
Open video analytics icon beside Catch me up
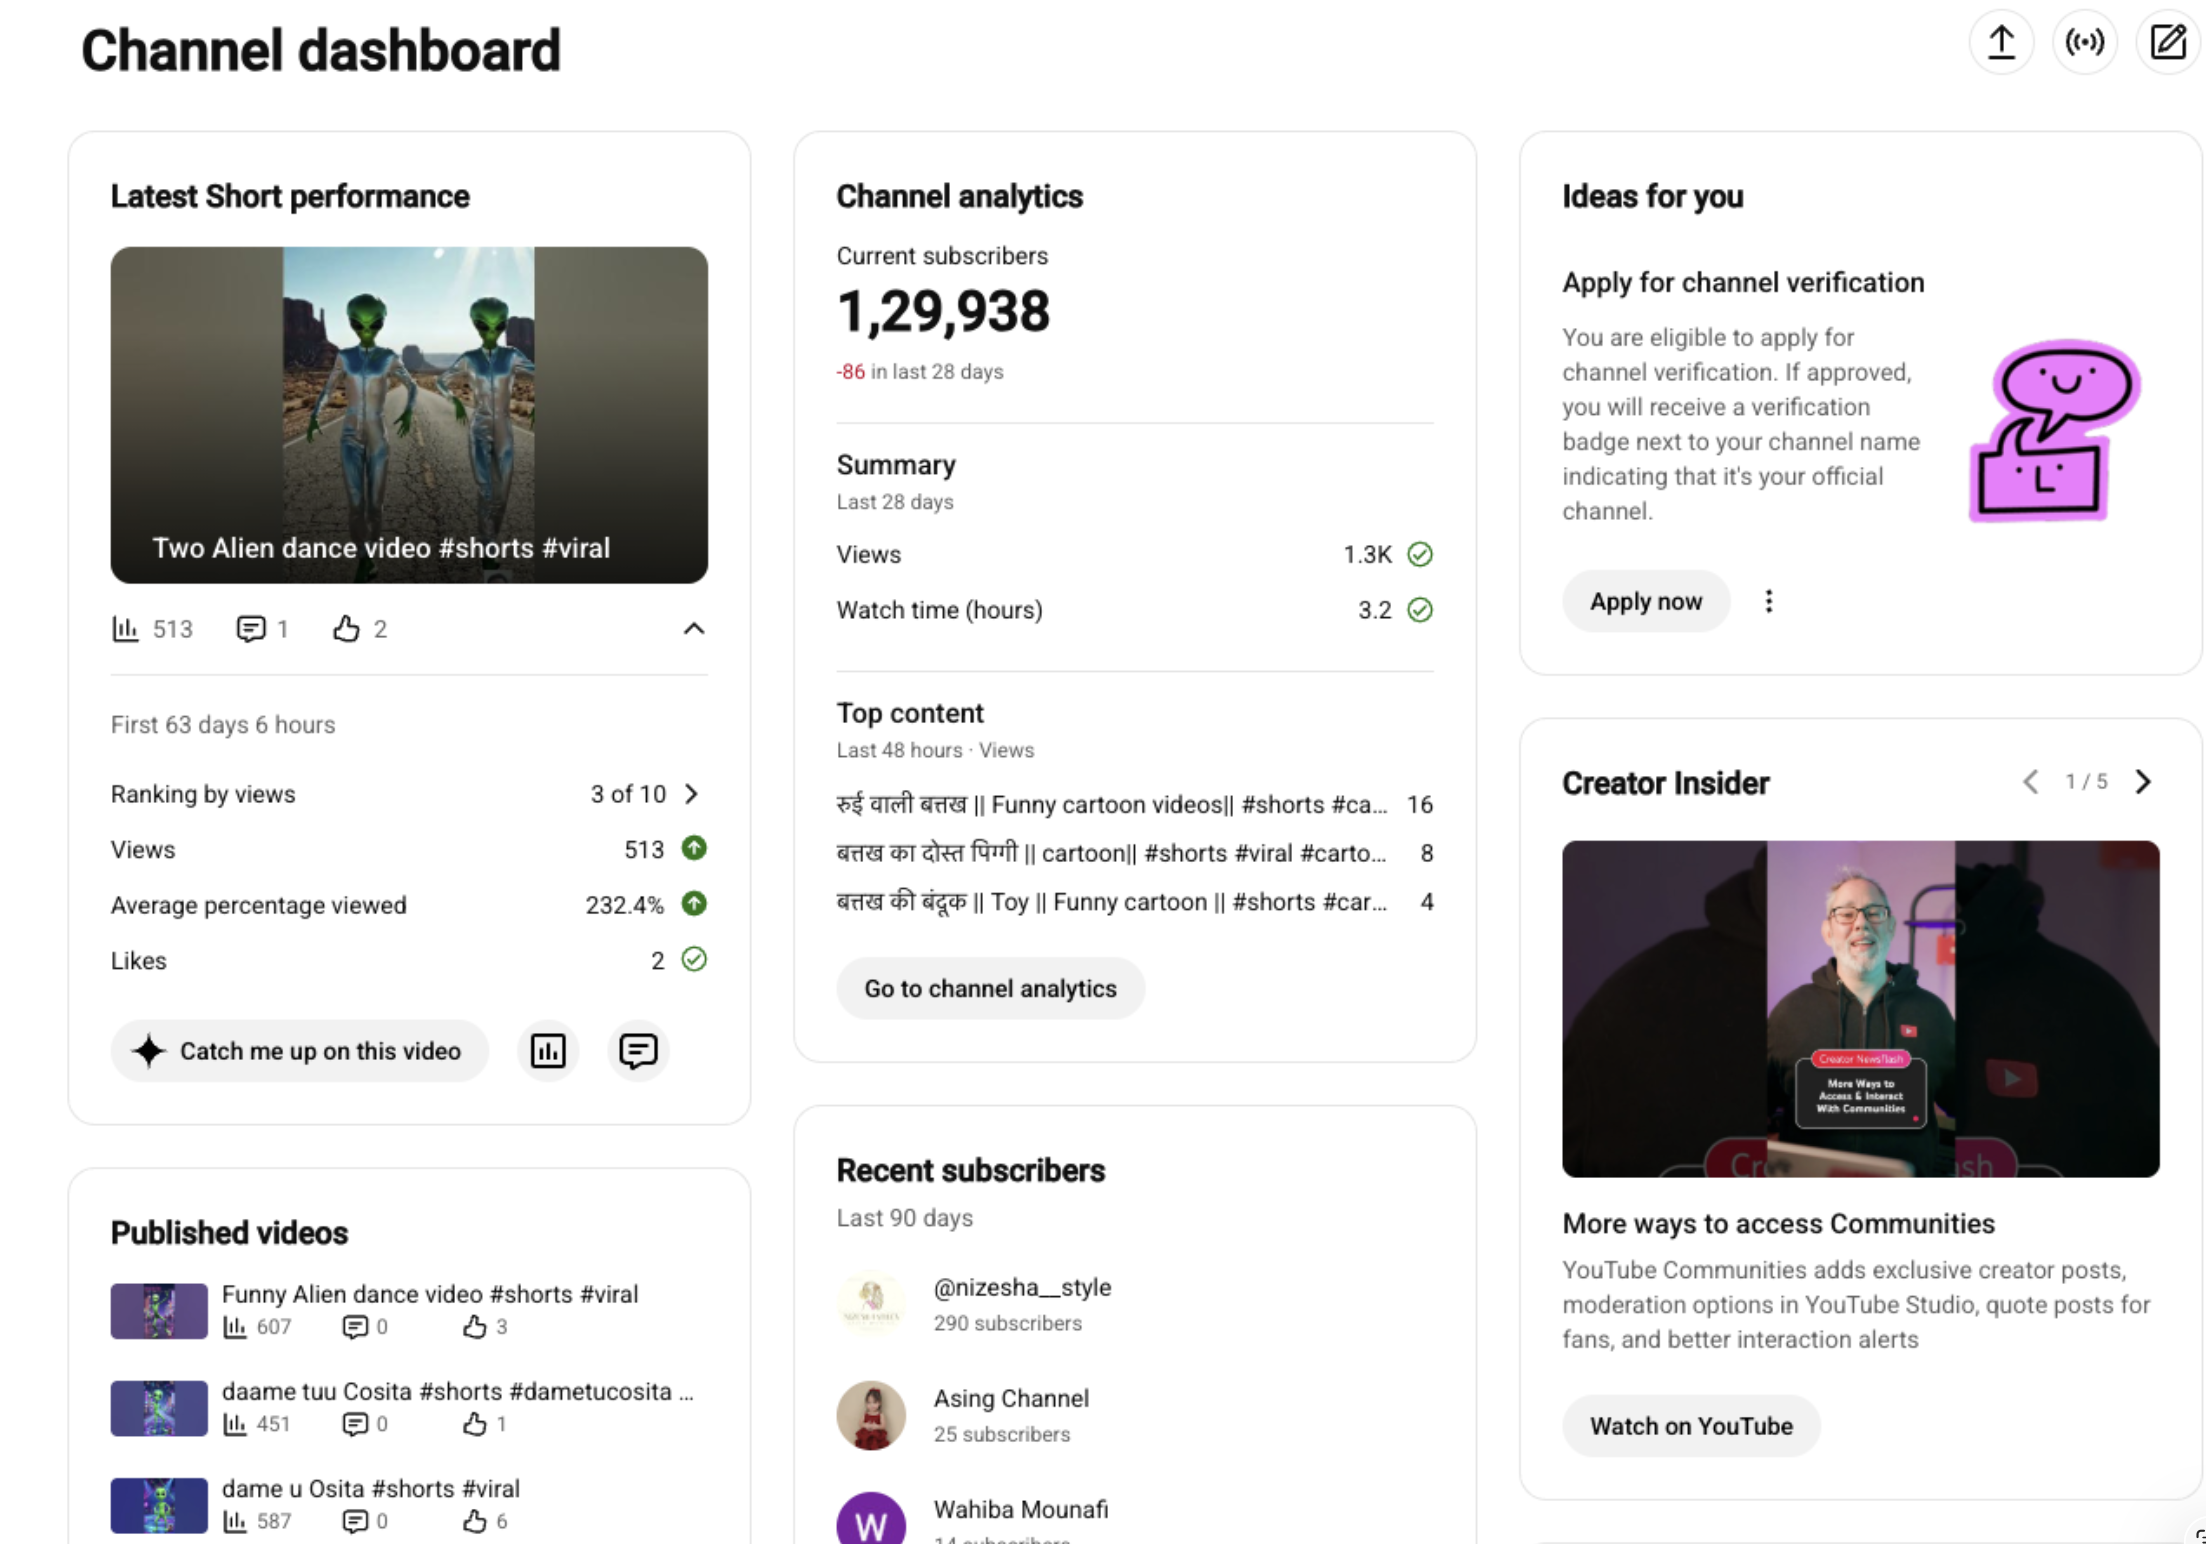pos(548,1050)
